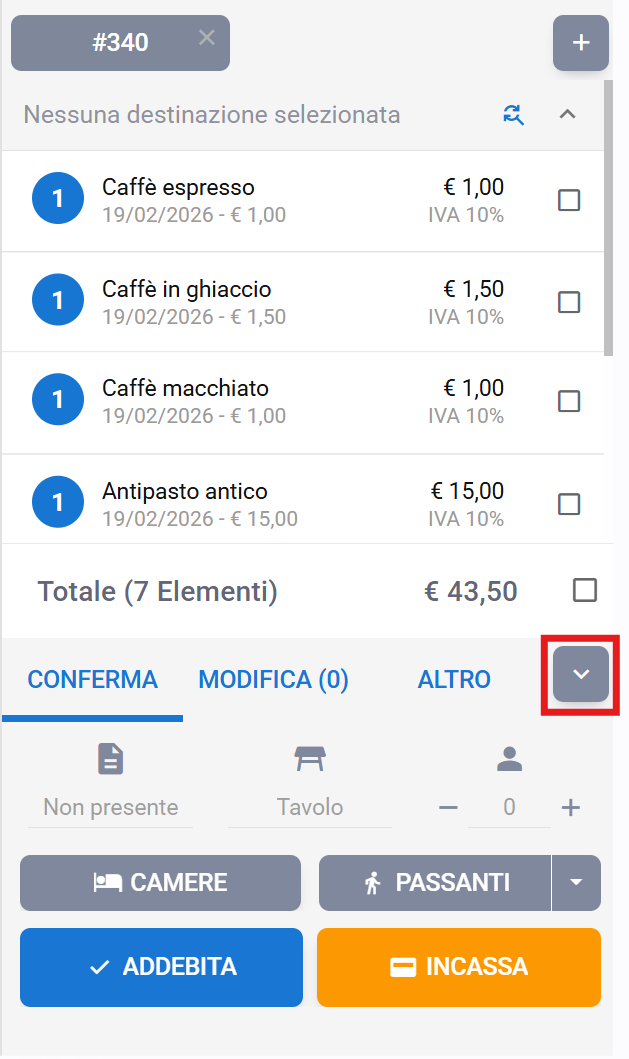Click the document icon above Non presente
629x1059 pixels.
pos(110,759)
